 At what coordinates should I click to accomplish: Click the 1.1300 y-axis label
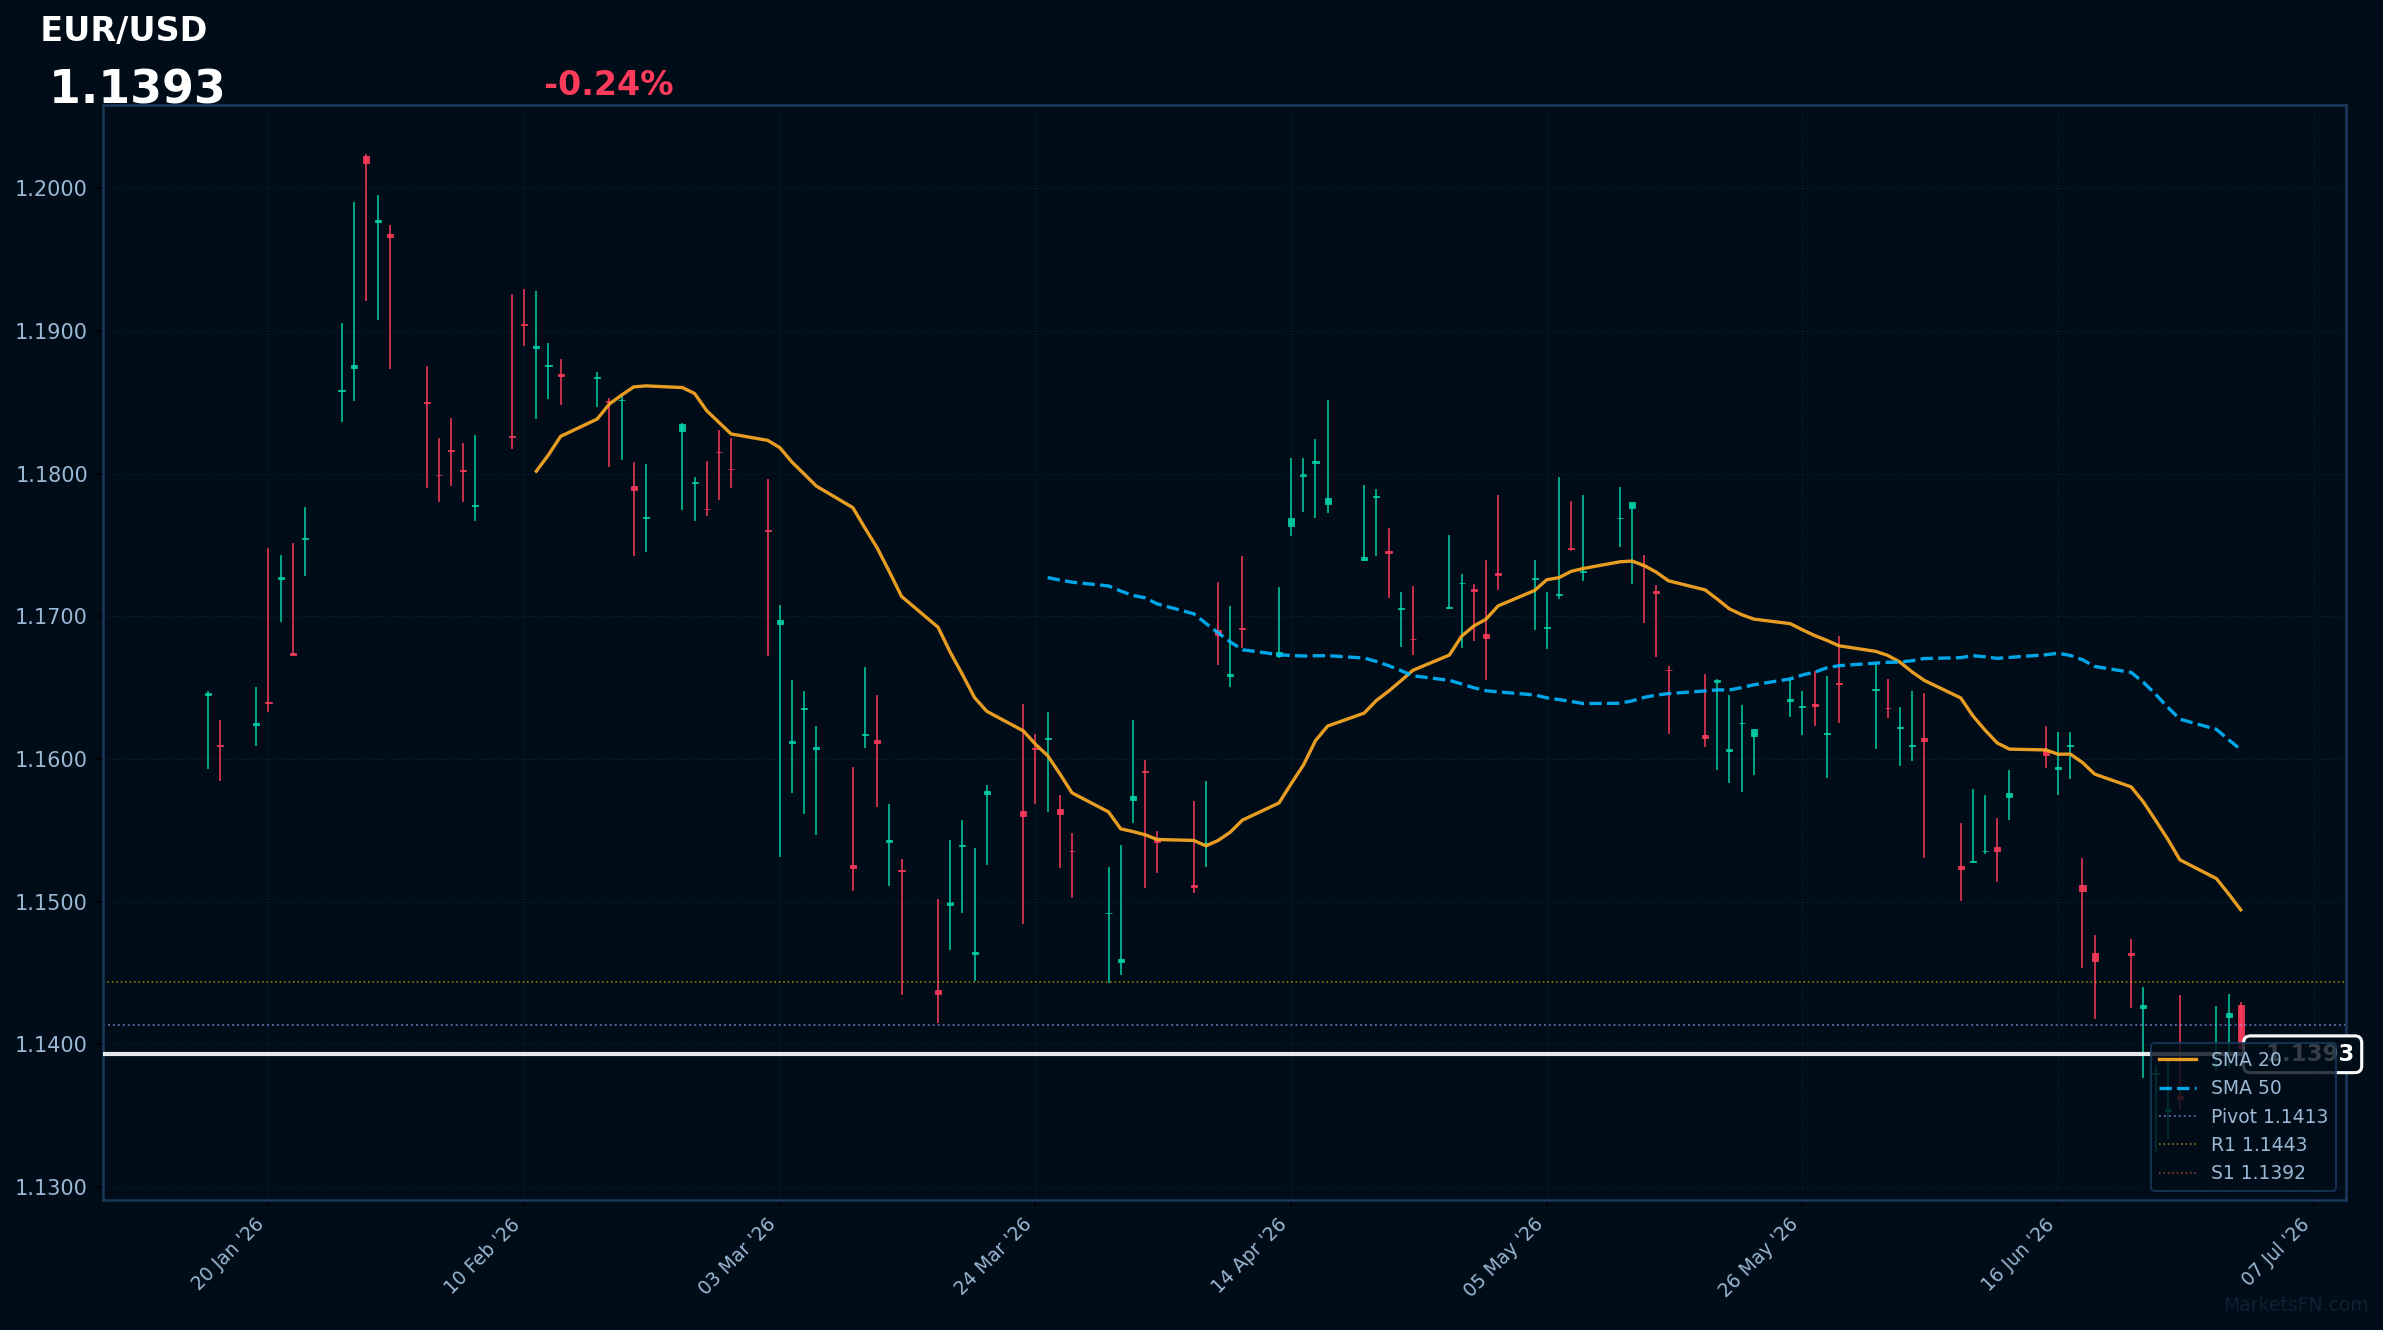click(51, 1188)
